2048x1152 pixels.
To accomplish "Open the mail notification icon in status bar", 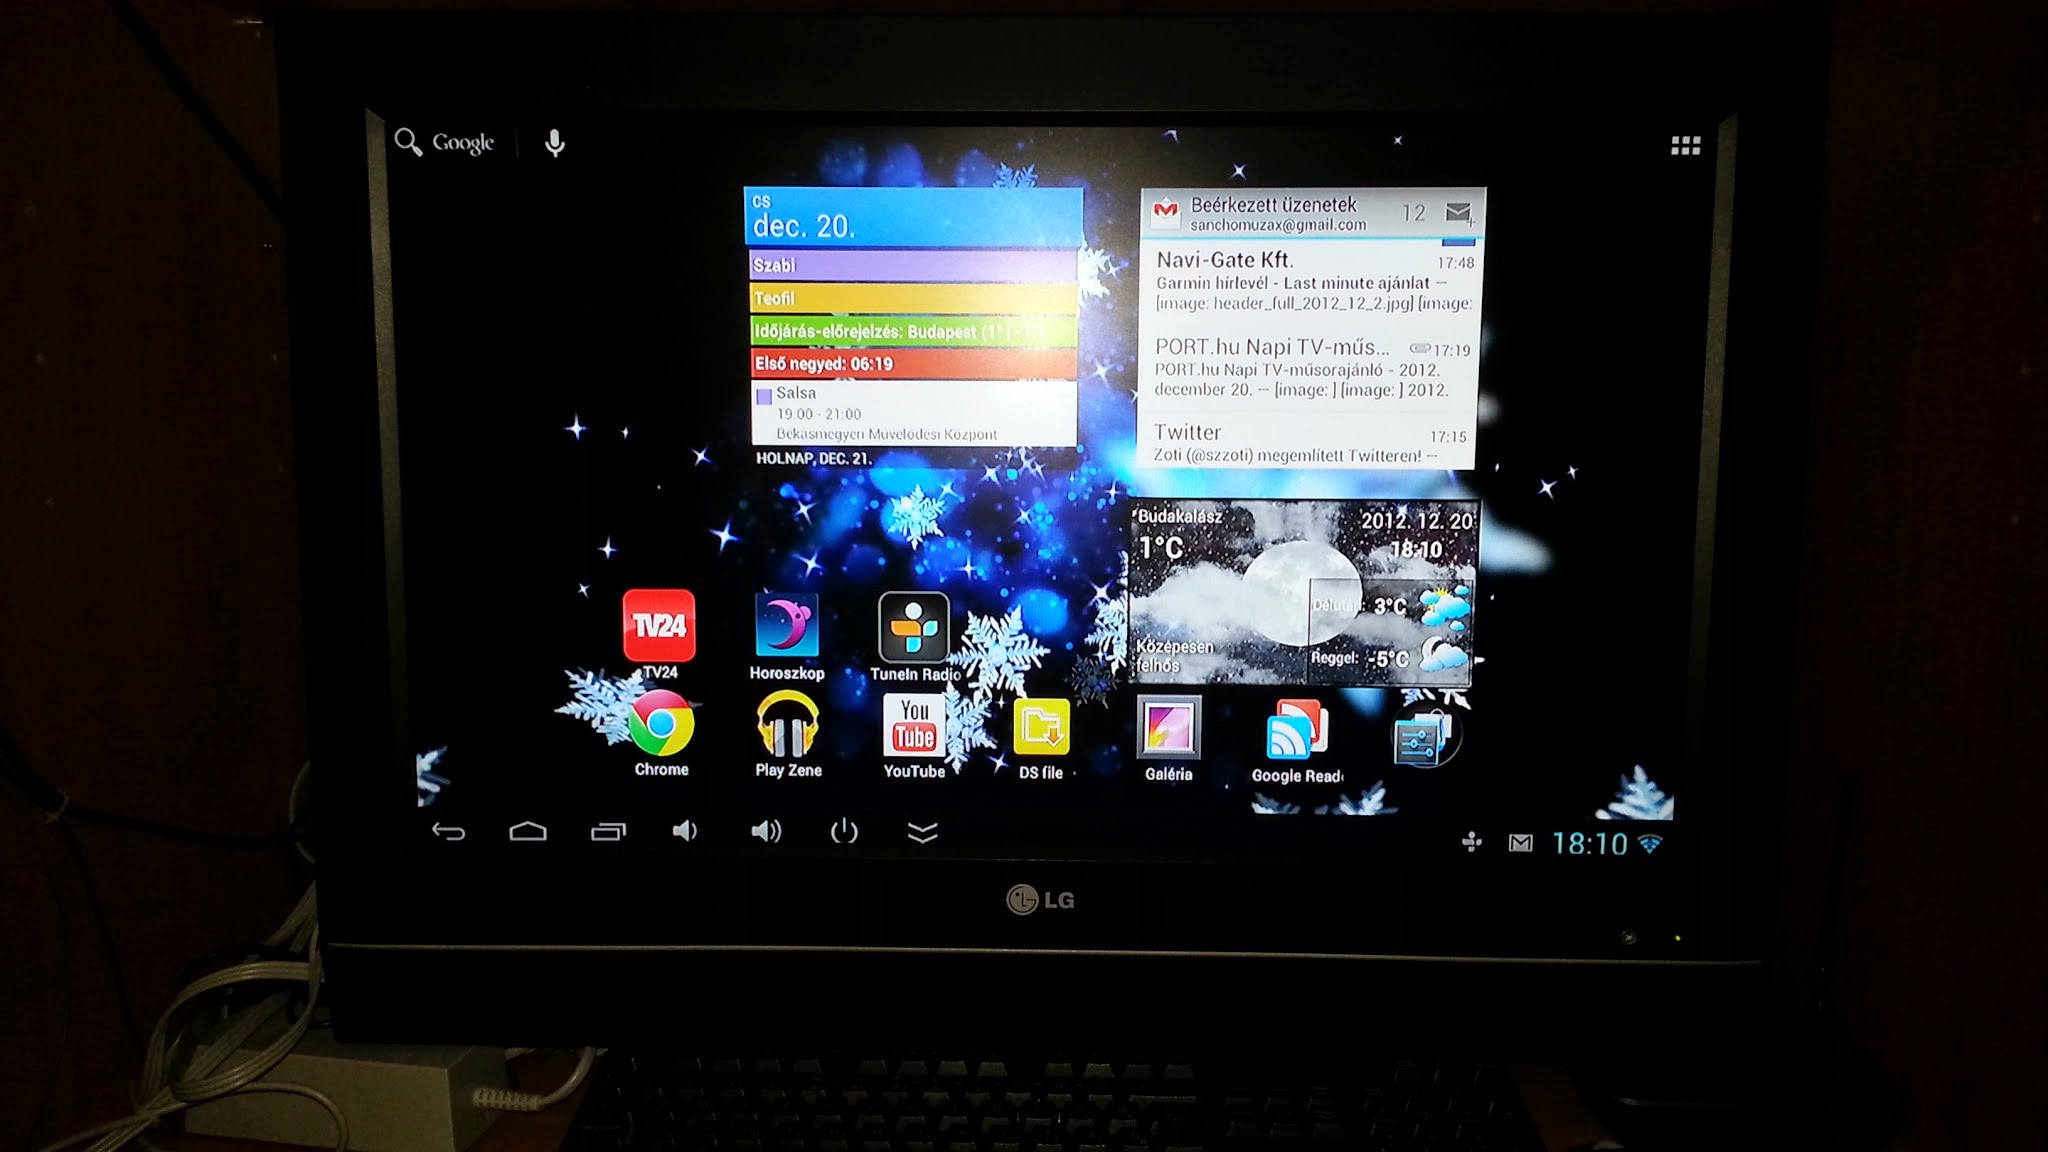I will [1520, 843].
